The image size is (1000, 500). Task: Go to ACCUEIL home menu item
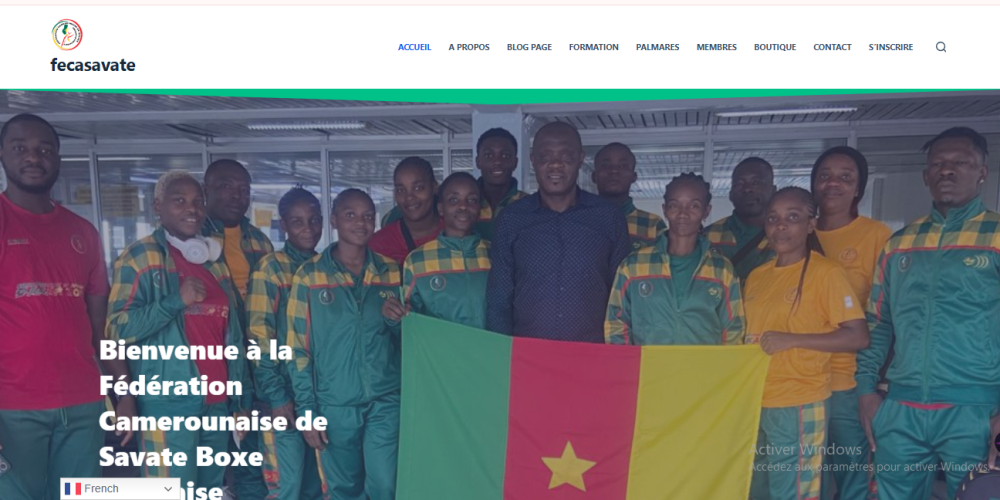[x=415, y=47]
